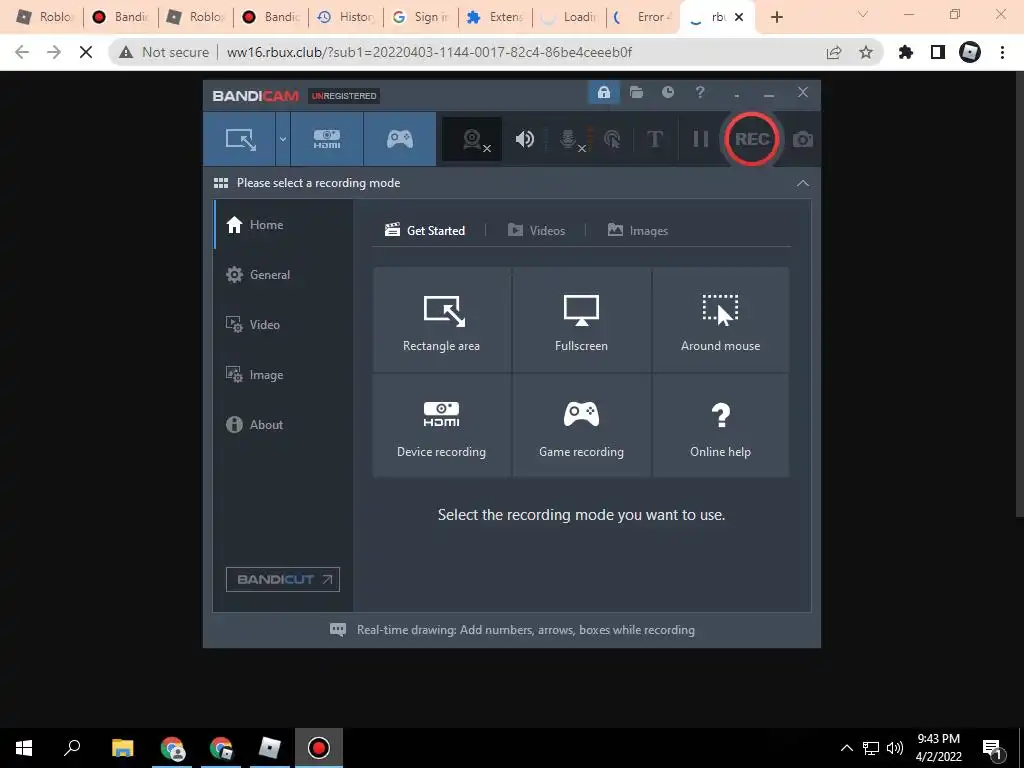Share this page icon in address bar

[x=834, y=52]
